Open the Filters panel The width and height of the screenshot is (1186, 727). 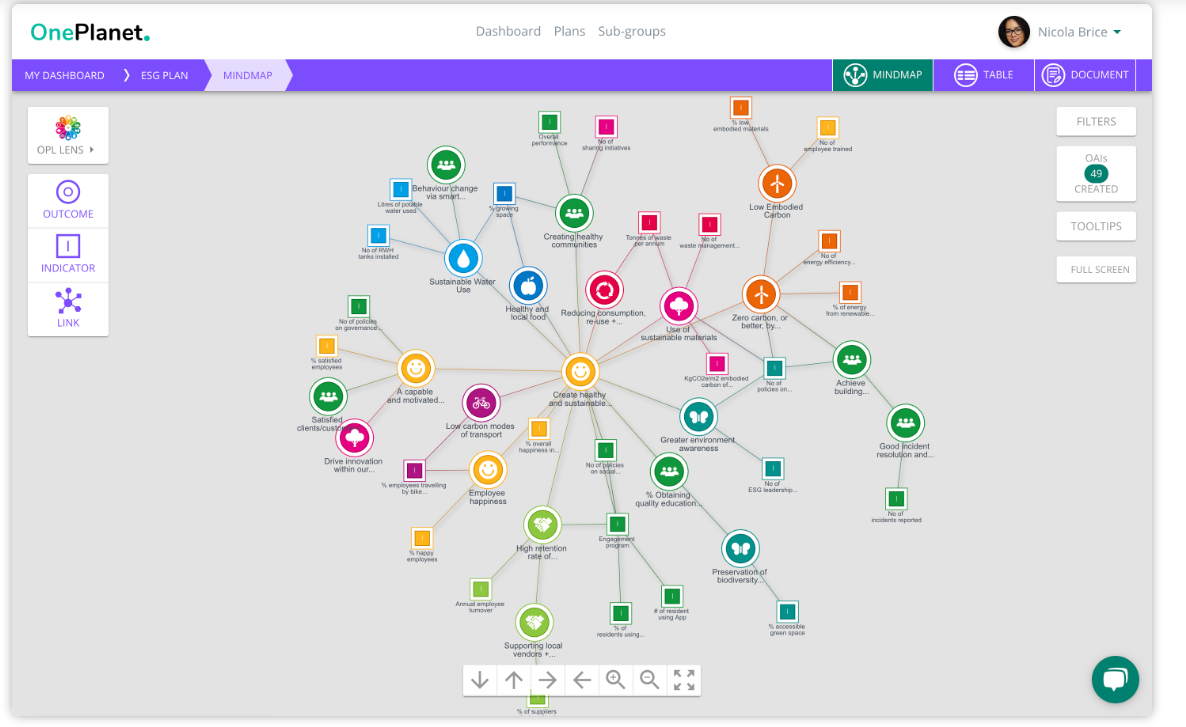(1096, 121)
